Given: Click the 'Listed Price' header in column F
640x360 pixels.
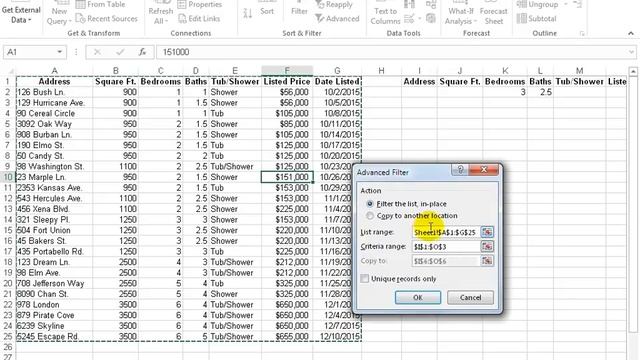Looking at the screenshot, I should coord(287,82).
